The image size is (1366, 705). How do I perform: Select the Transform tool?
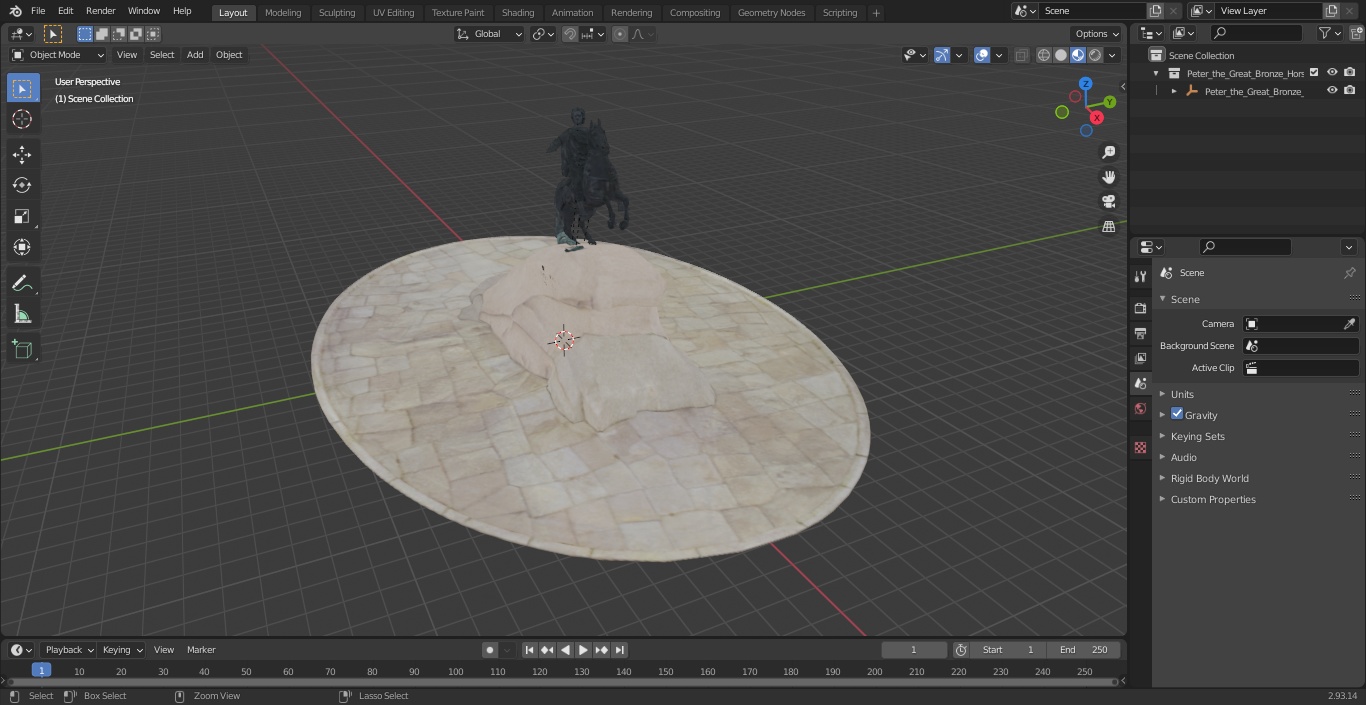22,247
